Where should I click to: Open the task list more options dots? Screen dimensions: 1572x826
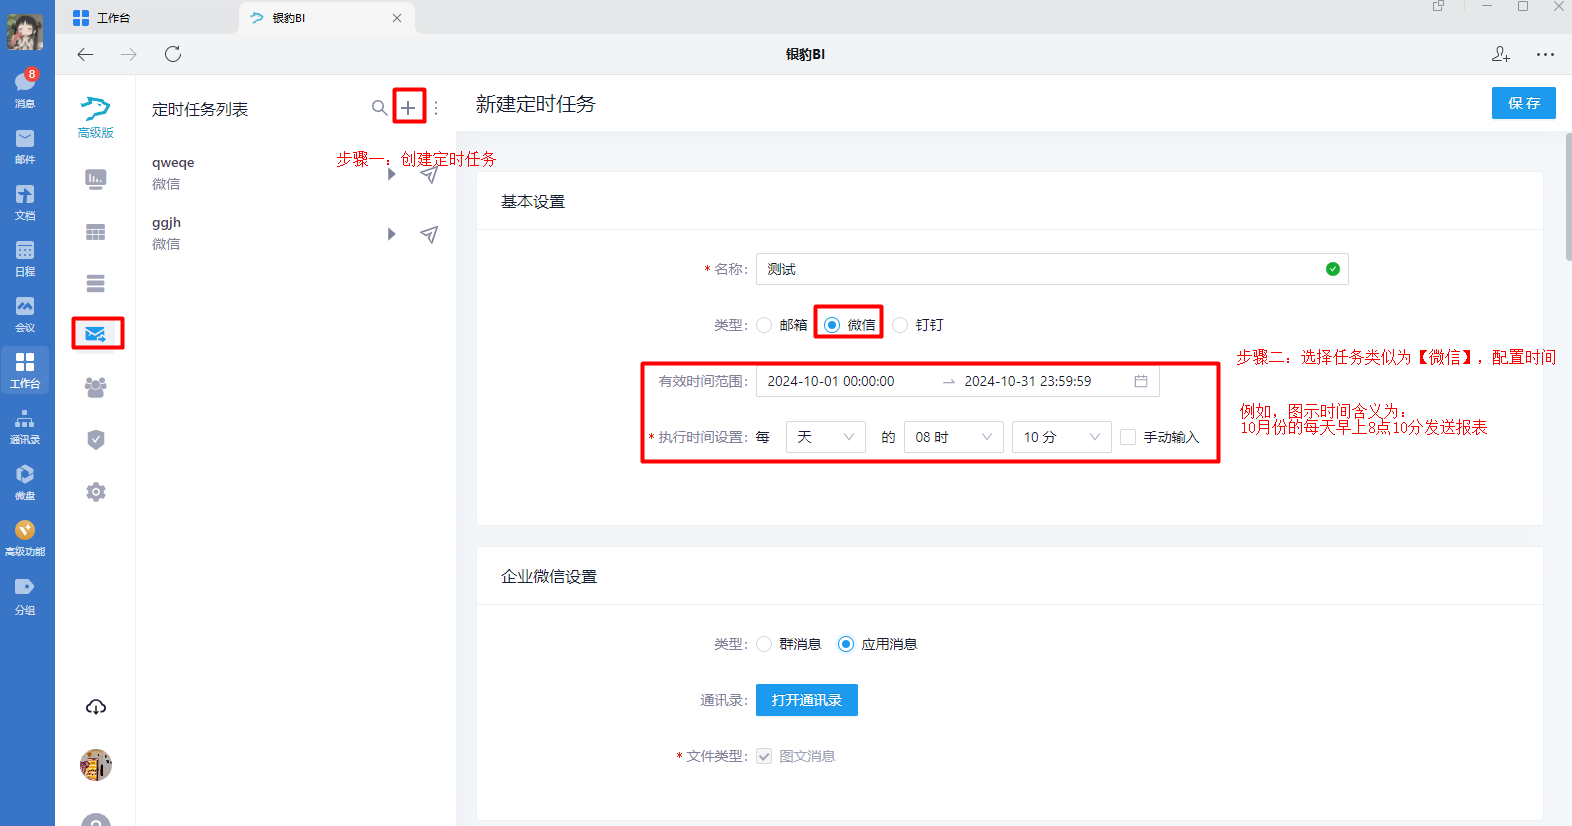436,108
